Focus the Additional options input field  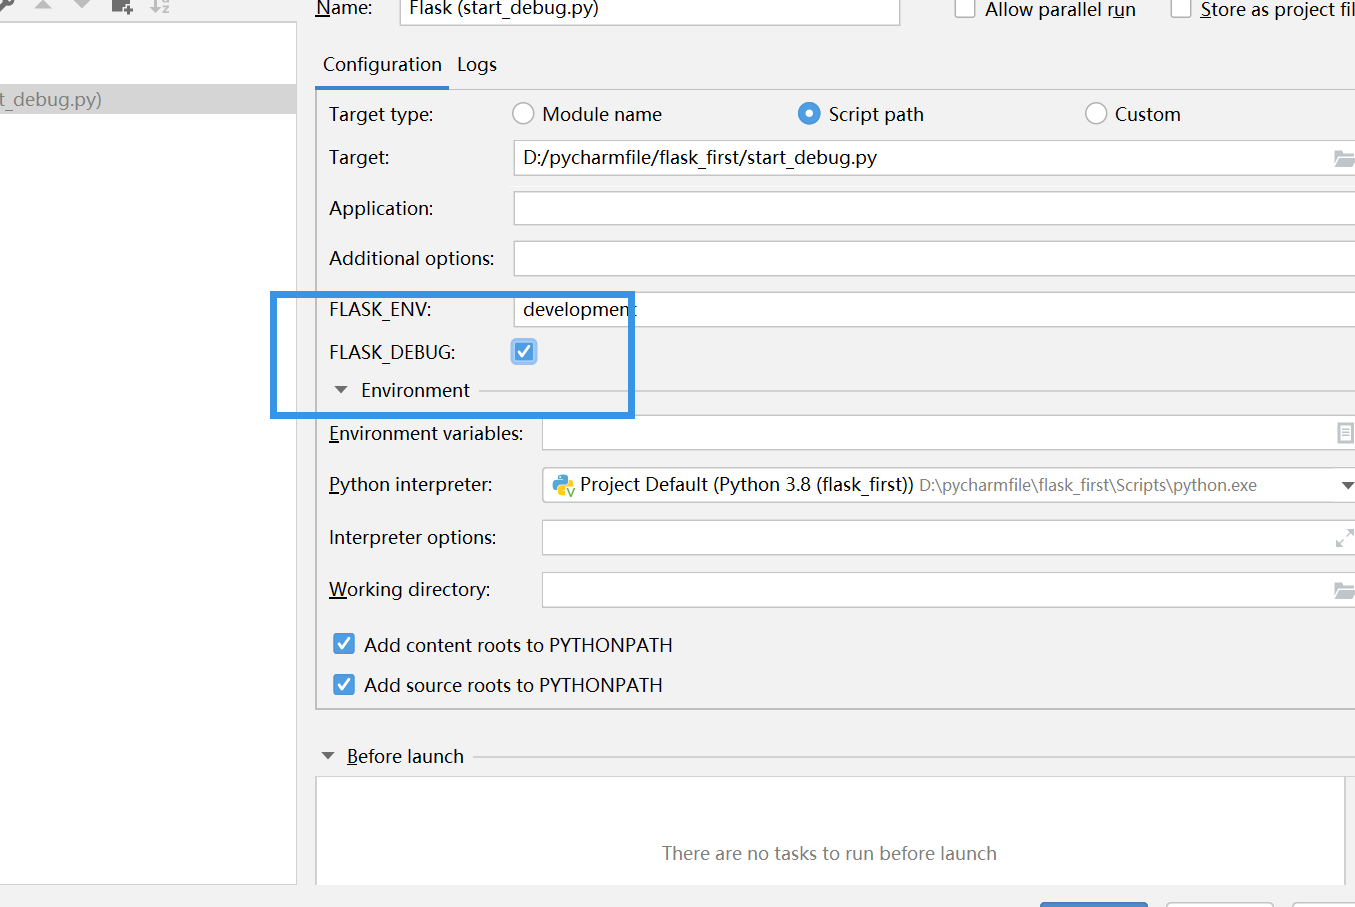934,258
